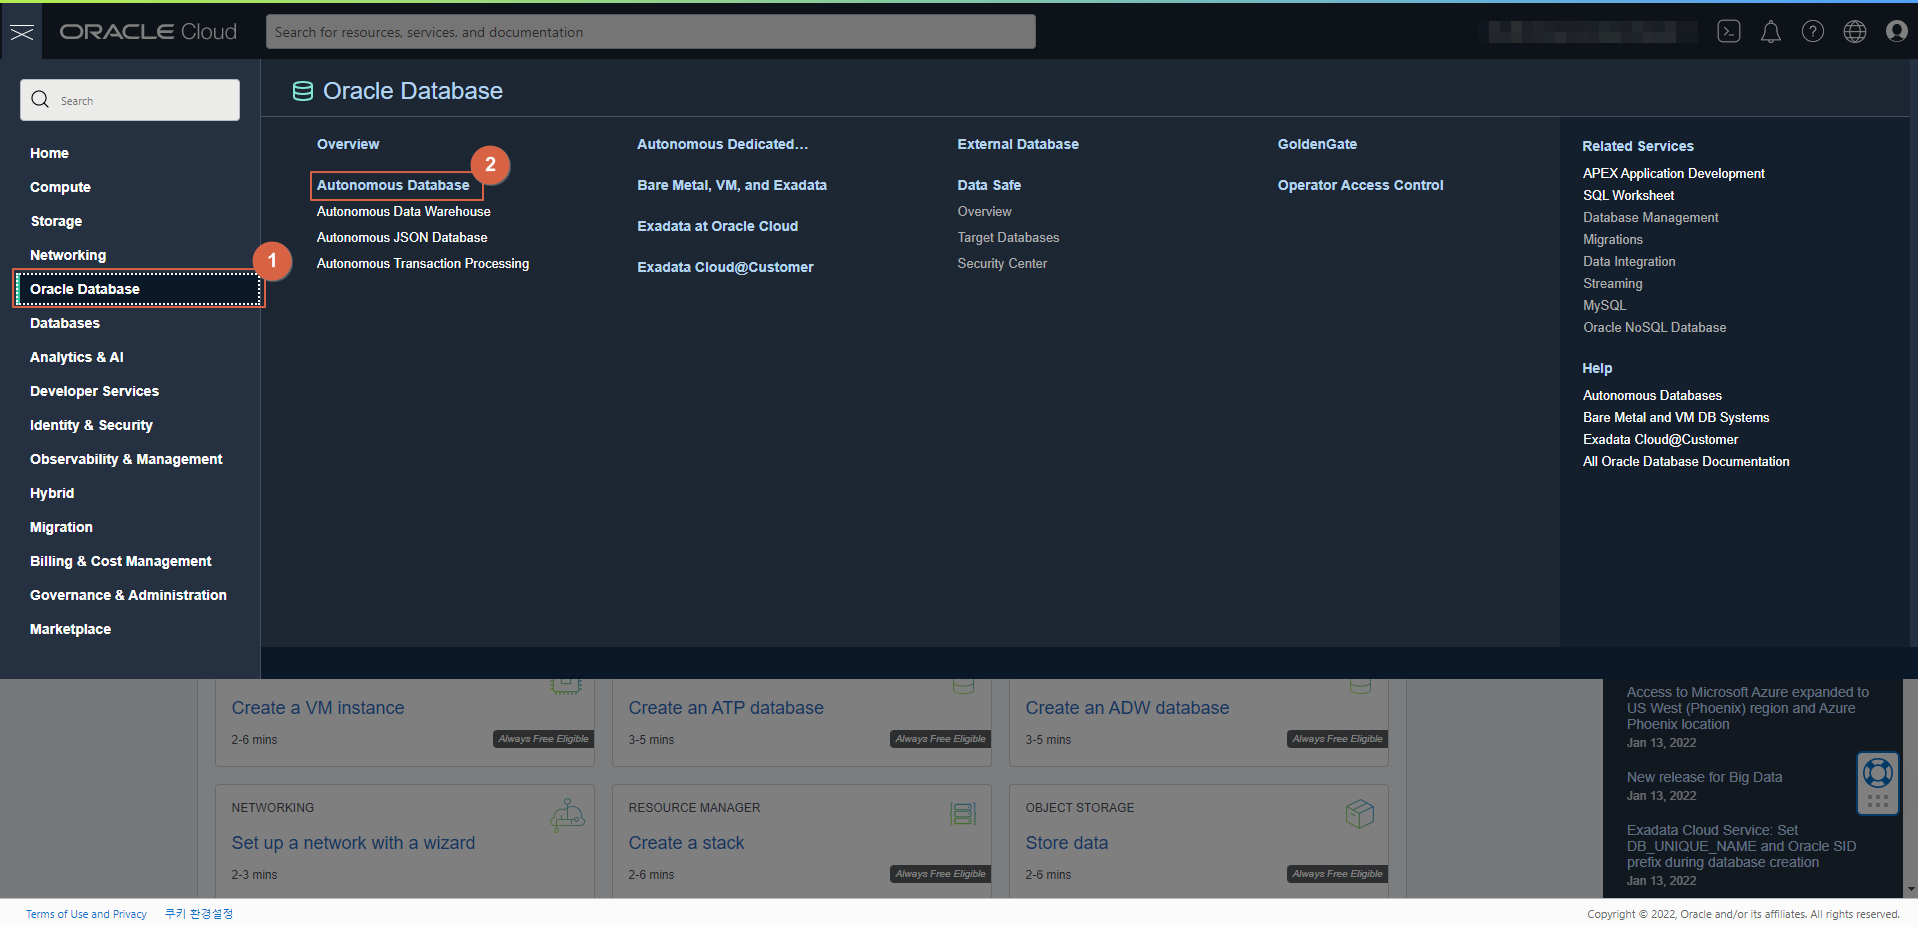The width and height of the screenshot is (1918, 927).
Task: Open Operator Access Control link
Action: (x=1360, y=185)
